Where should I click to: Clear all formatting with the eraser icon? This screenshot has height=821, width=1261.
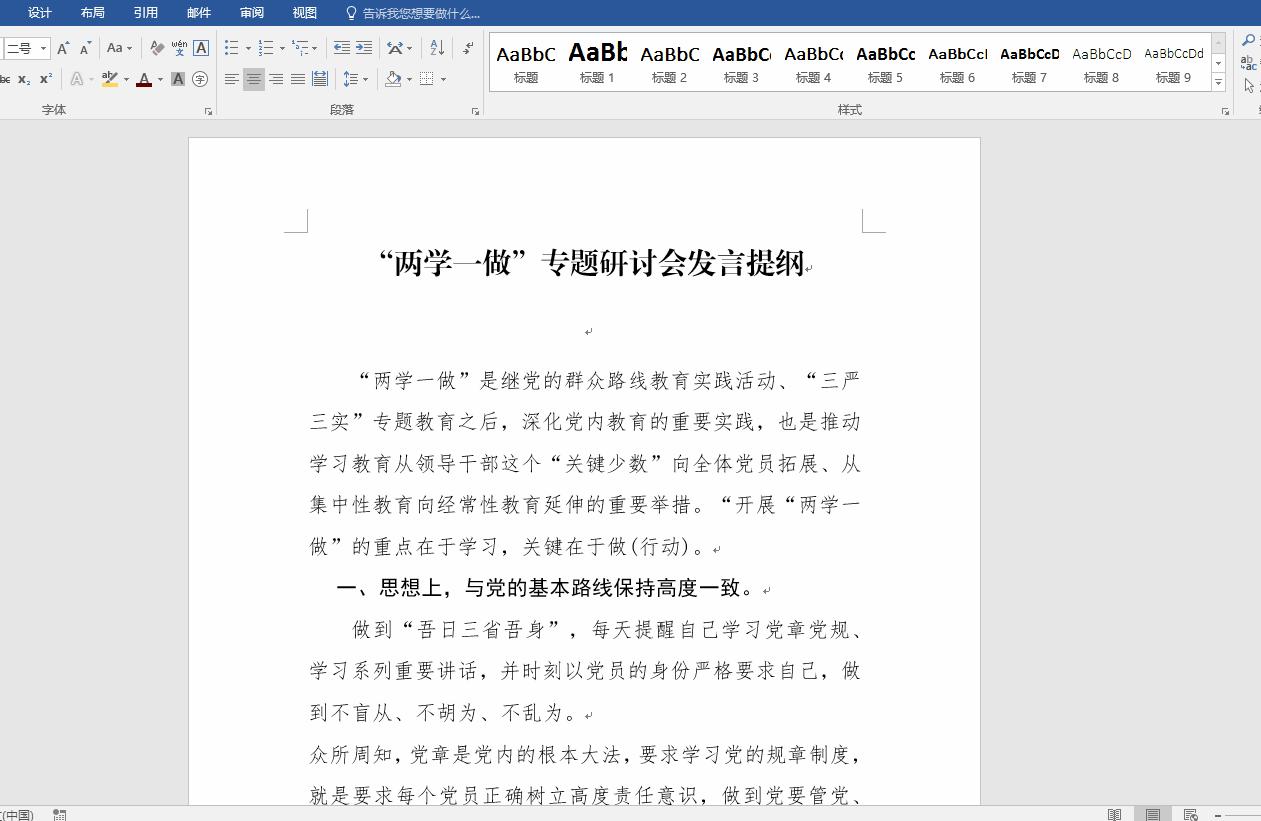pyautogui.click(x=158, y=49)
